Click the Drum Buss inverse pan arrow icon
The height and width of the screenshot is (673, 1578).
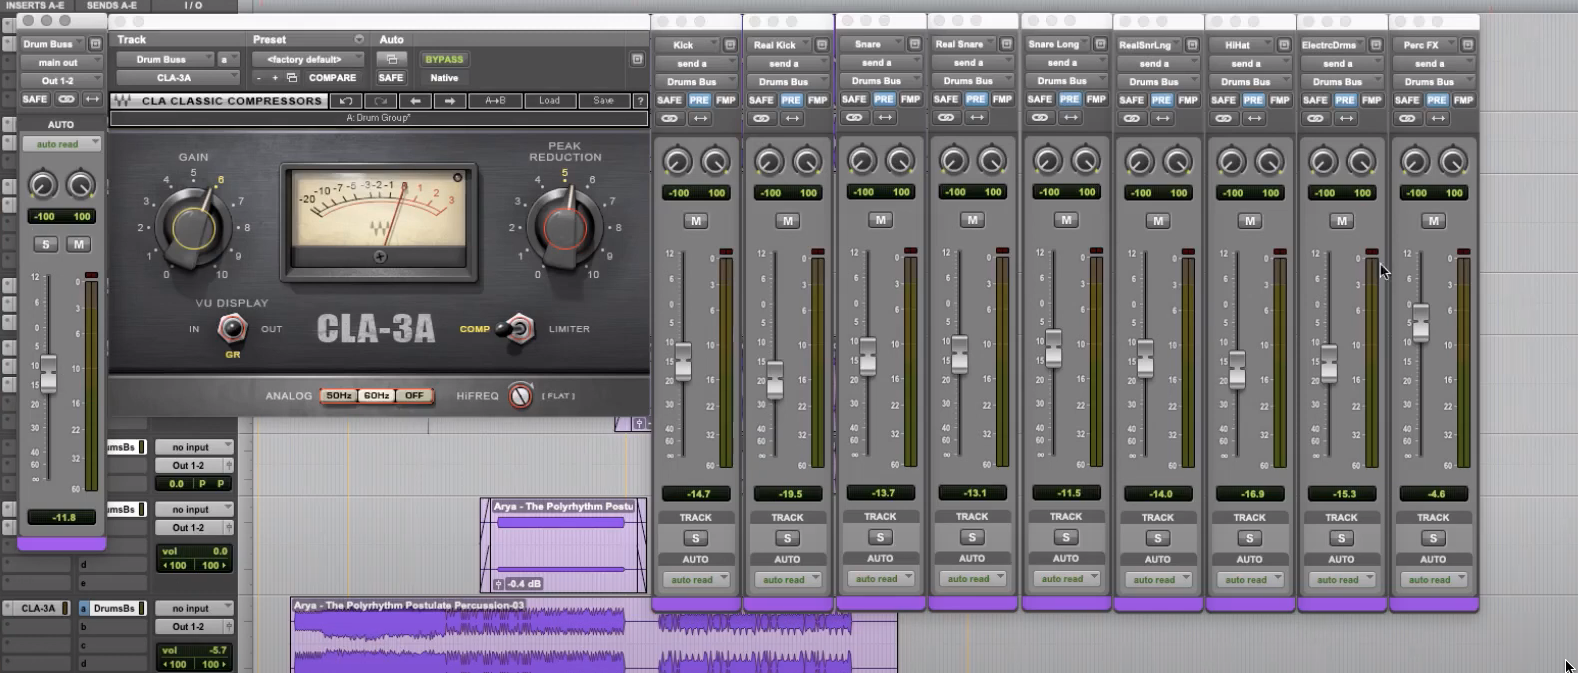click(x=92, y=99)
